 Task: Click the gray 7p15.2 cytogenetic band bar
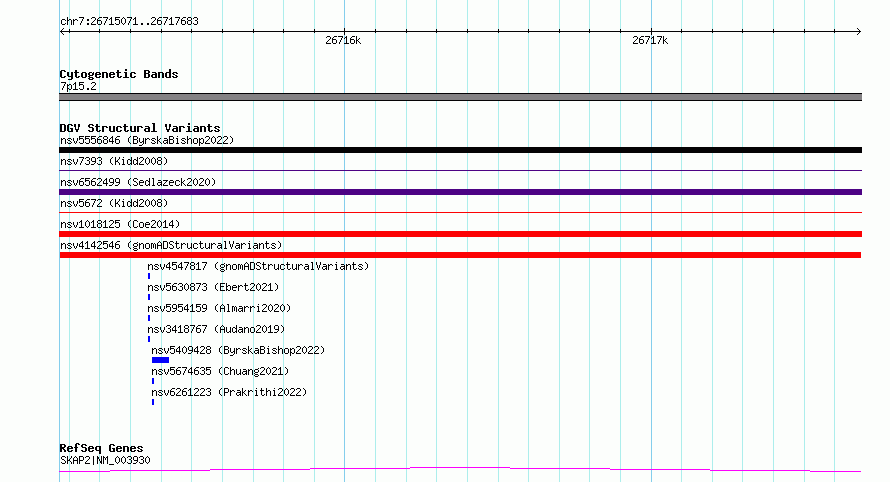tap(460, 97)
